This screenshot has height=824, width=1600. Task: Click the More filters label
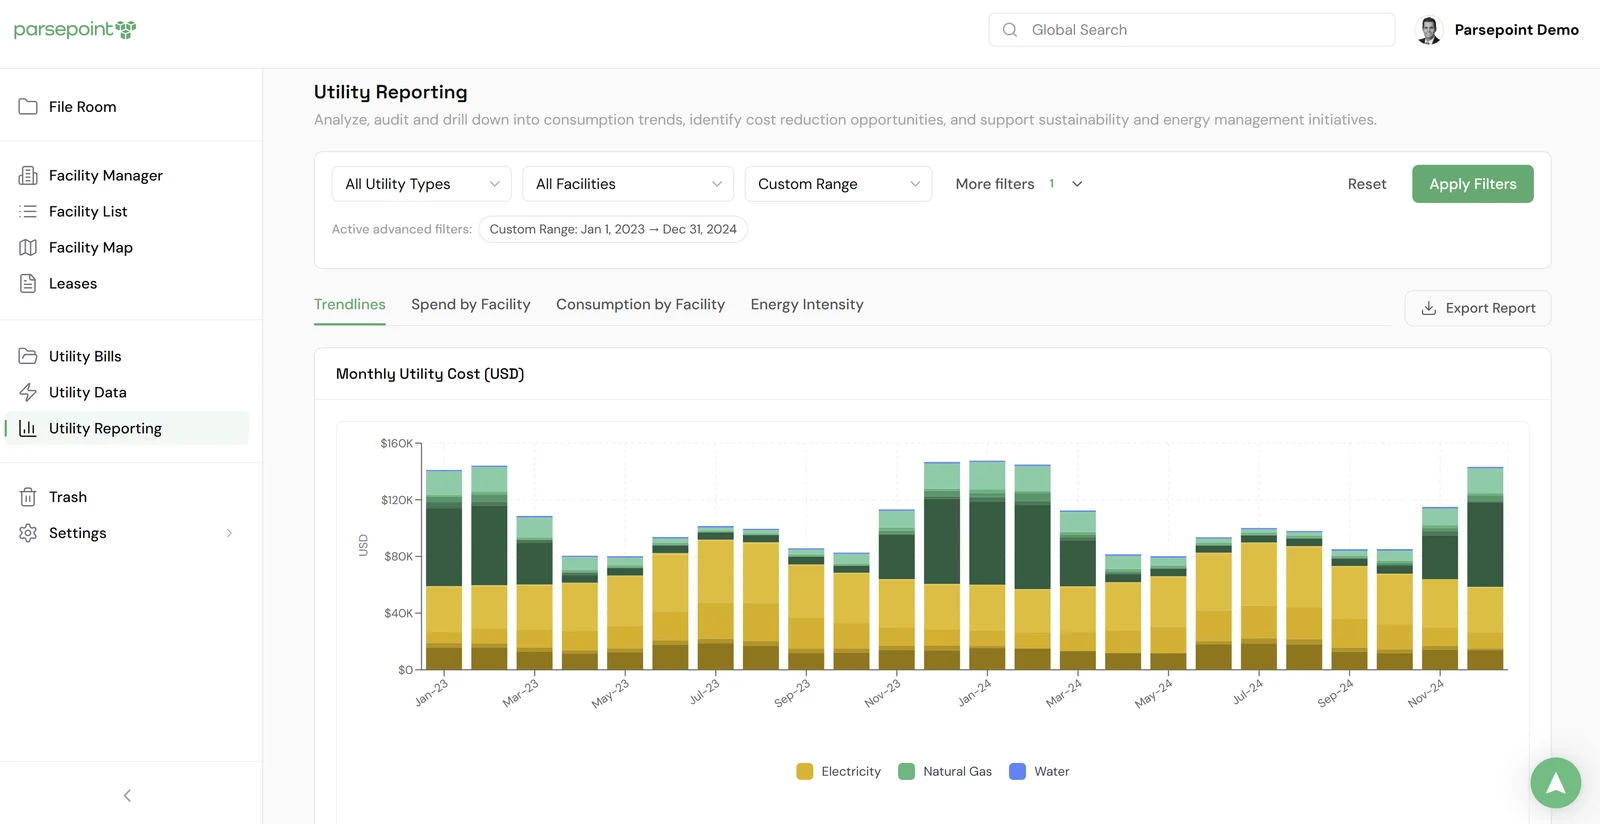[995, 184]
